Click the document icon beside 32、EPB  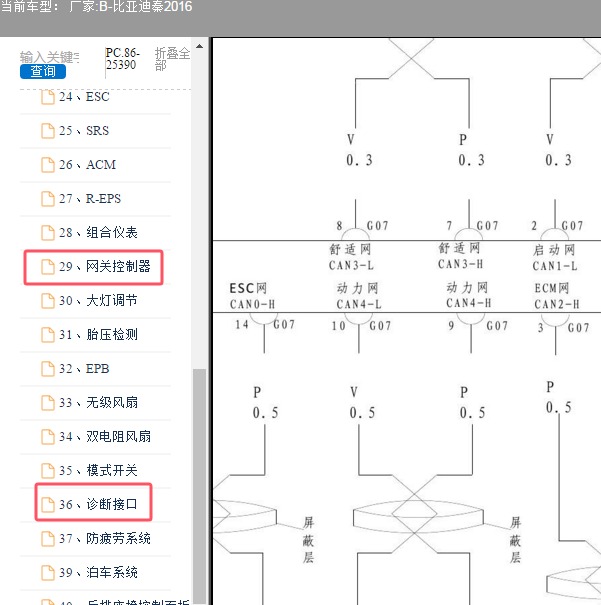48,369
